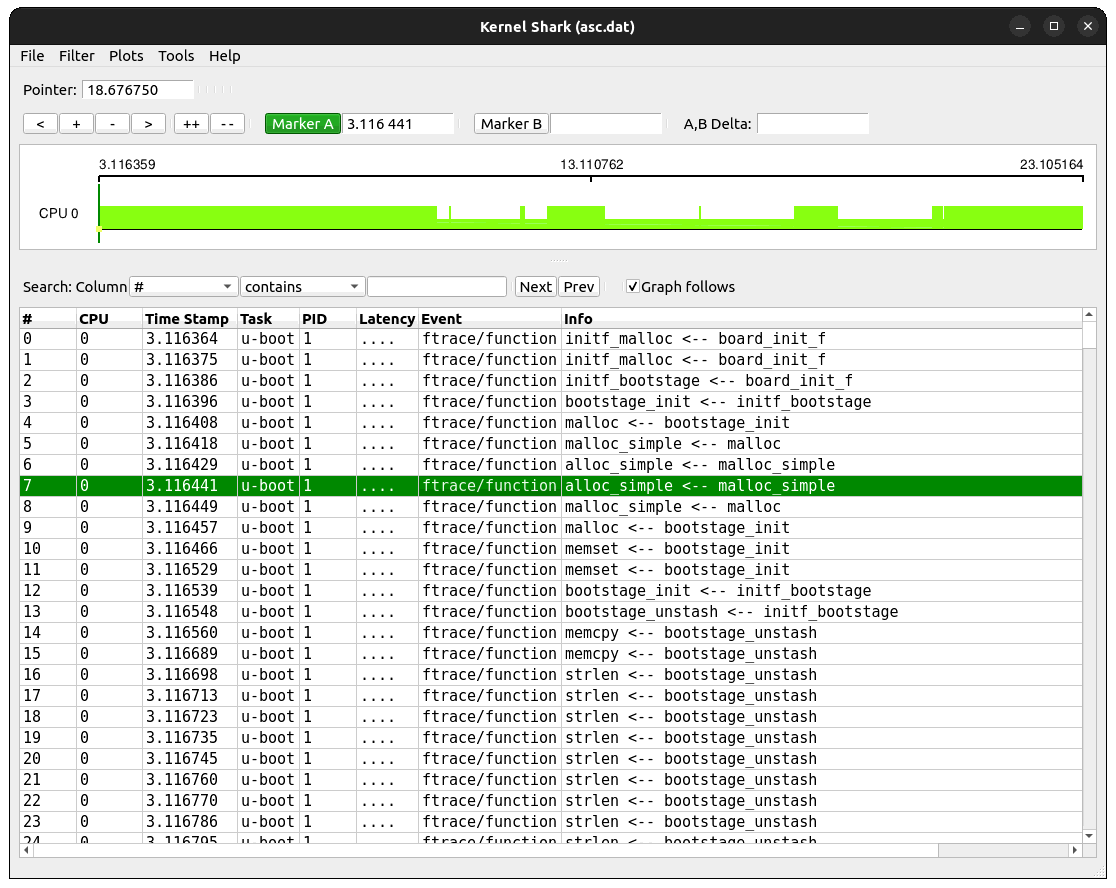Screen dimensions: 1116x888
Task: Click the scroll left '<' button
Action: click(x=40, y=124)
